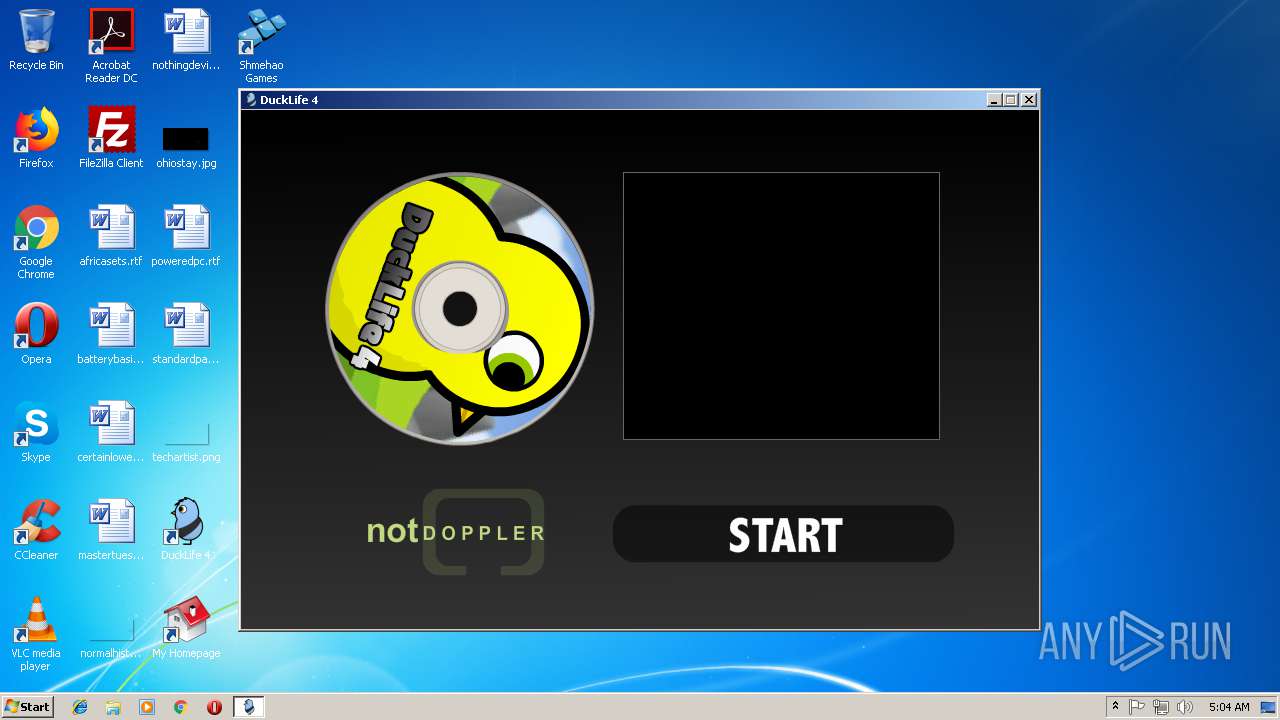Image resolution: width=1280 pixels, height=720 pixels.
Task: Select poweredpc.rtf document
Action: 186,236
